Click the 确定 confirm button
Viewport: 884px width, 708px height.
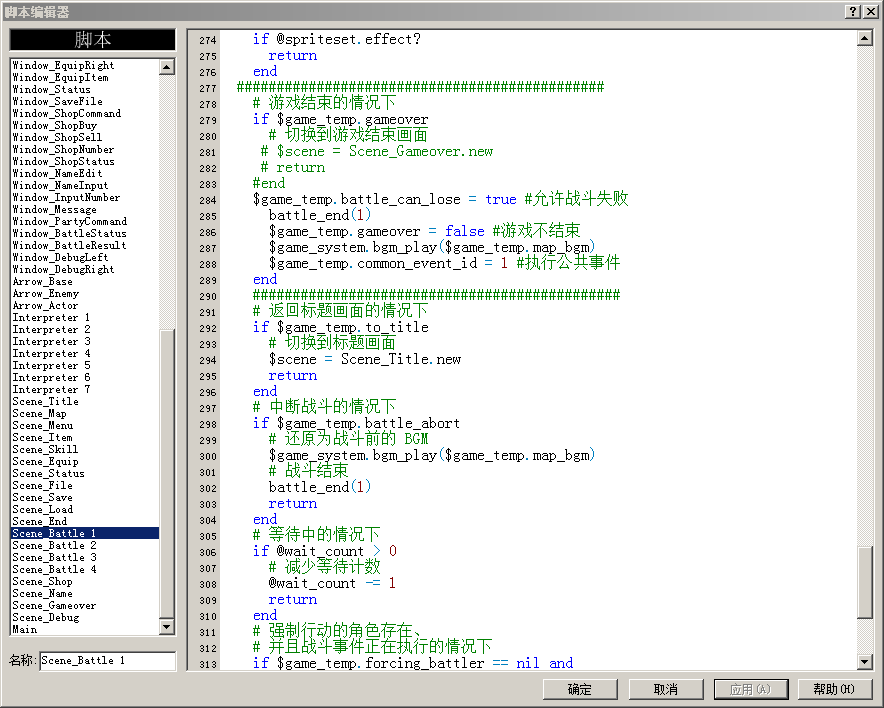[x=580, y=689]
